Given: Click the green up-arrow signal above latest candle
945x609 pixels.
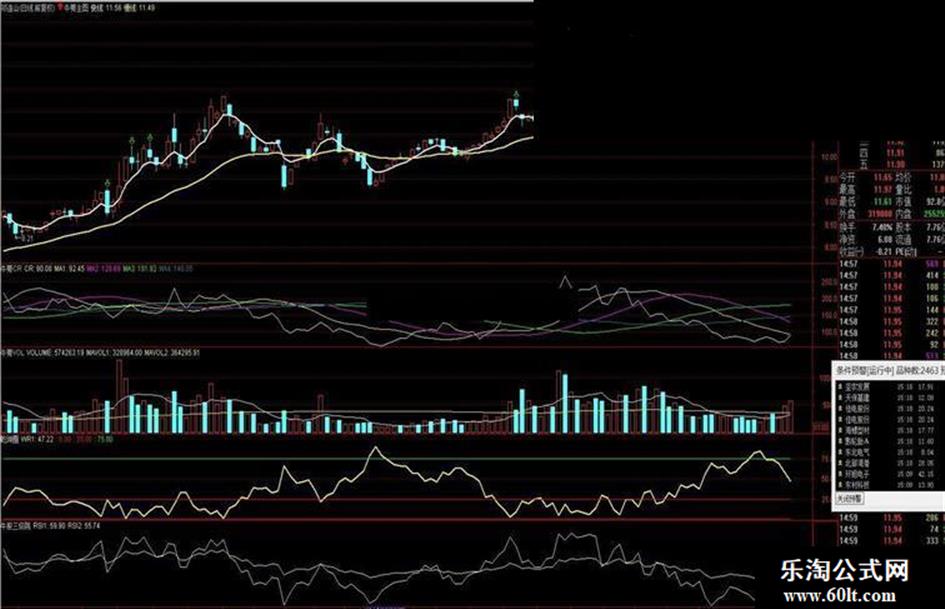Looking at the screenshot, I should click(x=516, y=93).
